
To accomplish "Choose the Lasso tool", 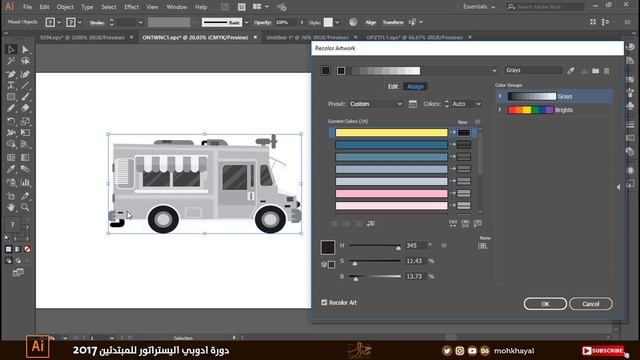I will pos(25,61).
